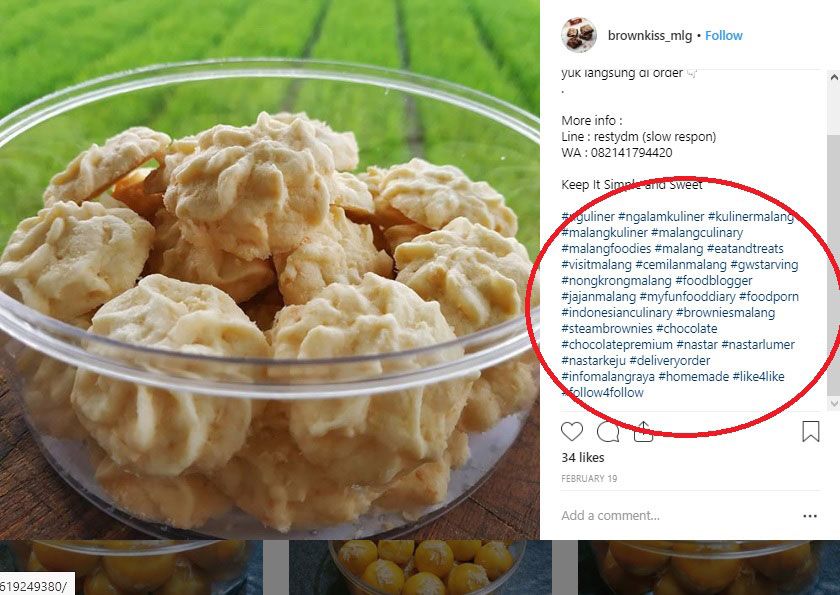View the 34 likes list

[x=583, y=458]
